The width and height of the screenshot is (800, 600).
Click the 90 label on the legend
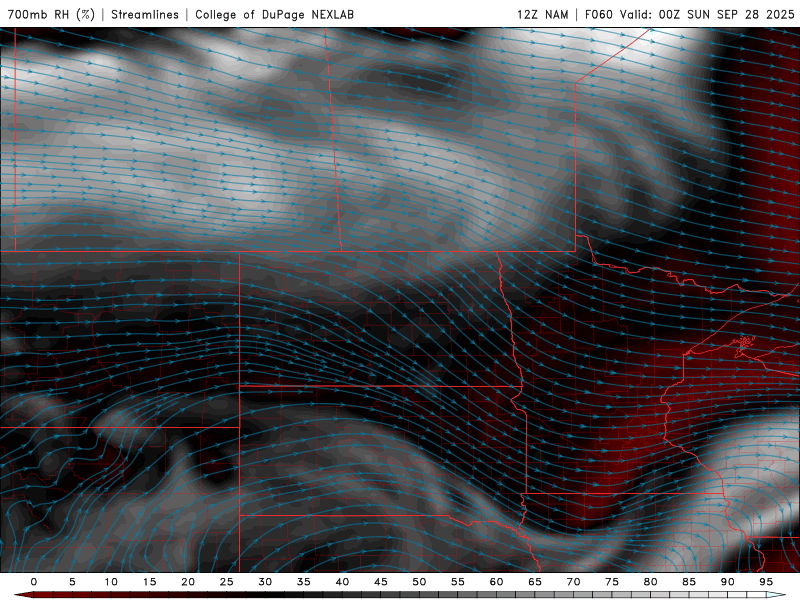point(727,582)
